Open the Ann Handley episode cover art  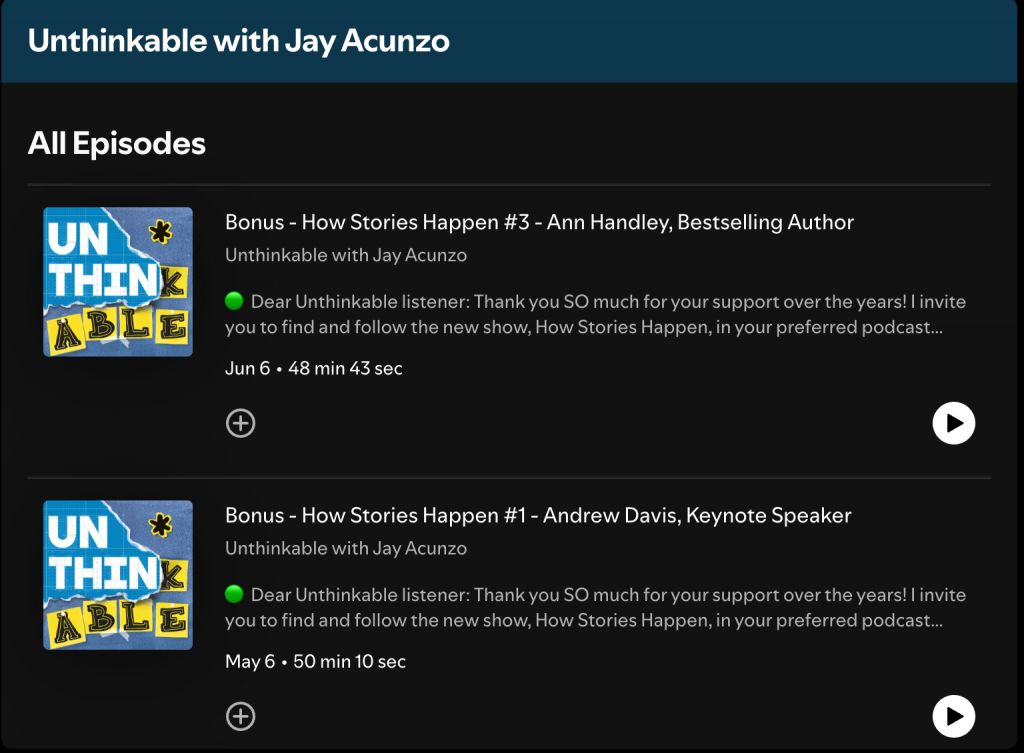118,282
